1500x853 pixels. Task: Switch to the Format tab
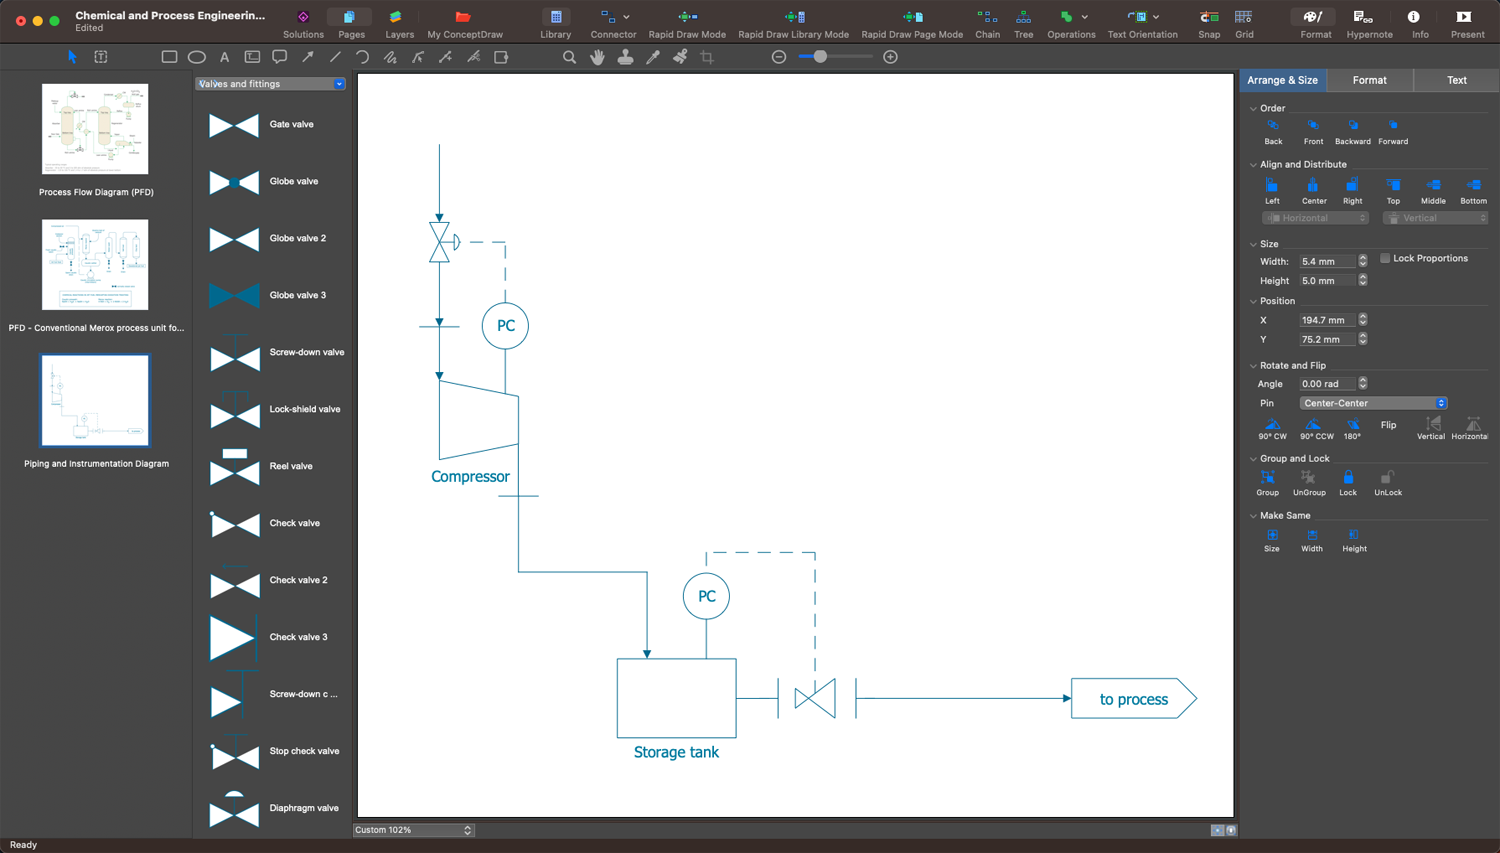coord(1369,80)
